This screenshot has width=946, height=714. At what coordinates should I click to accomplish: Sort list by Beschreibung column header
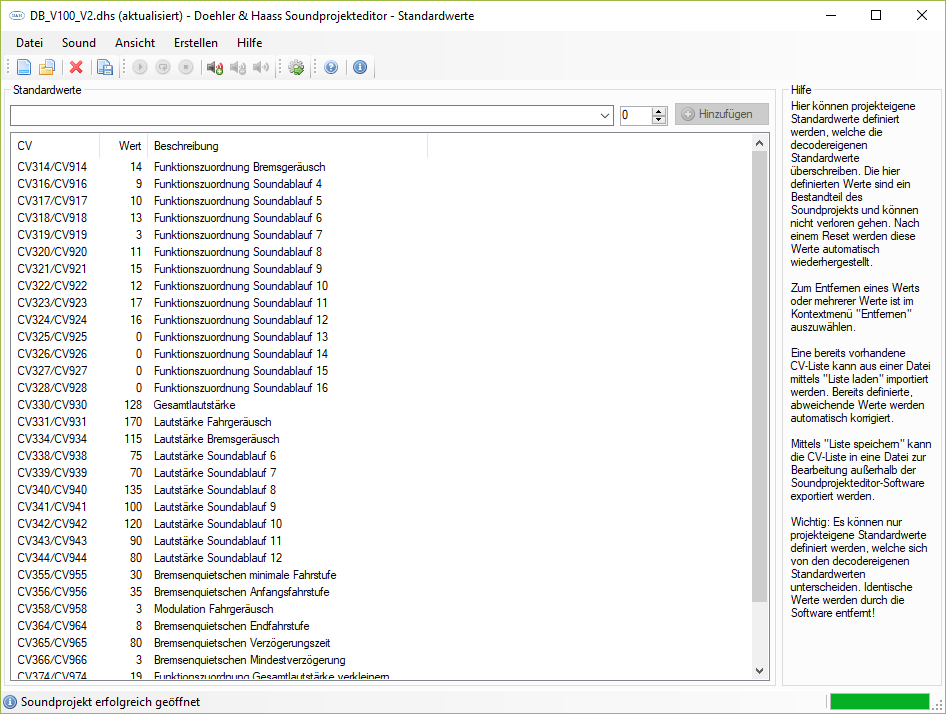coord(288,146)
